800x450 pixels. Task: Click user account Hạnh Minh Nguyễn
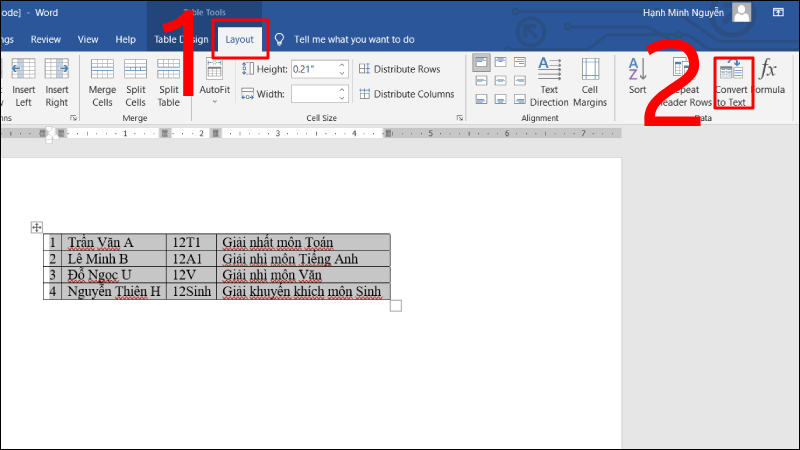pyautogui.click(x=683, y=12)
